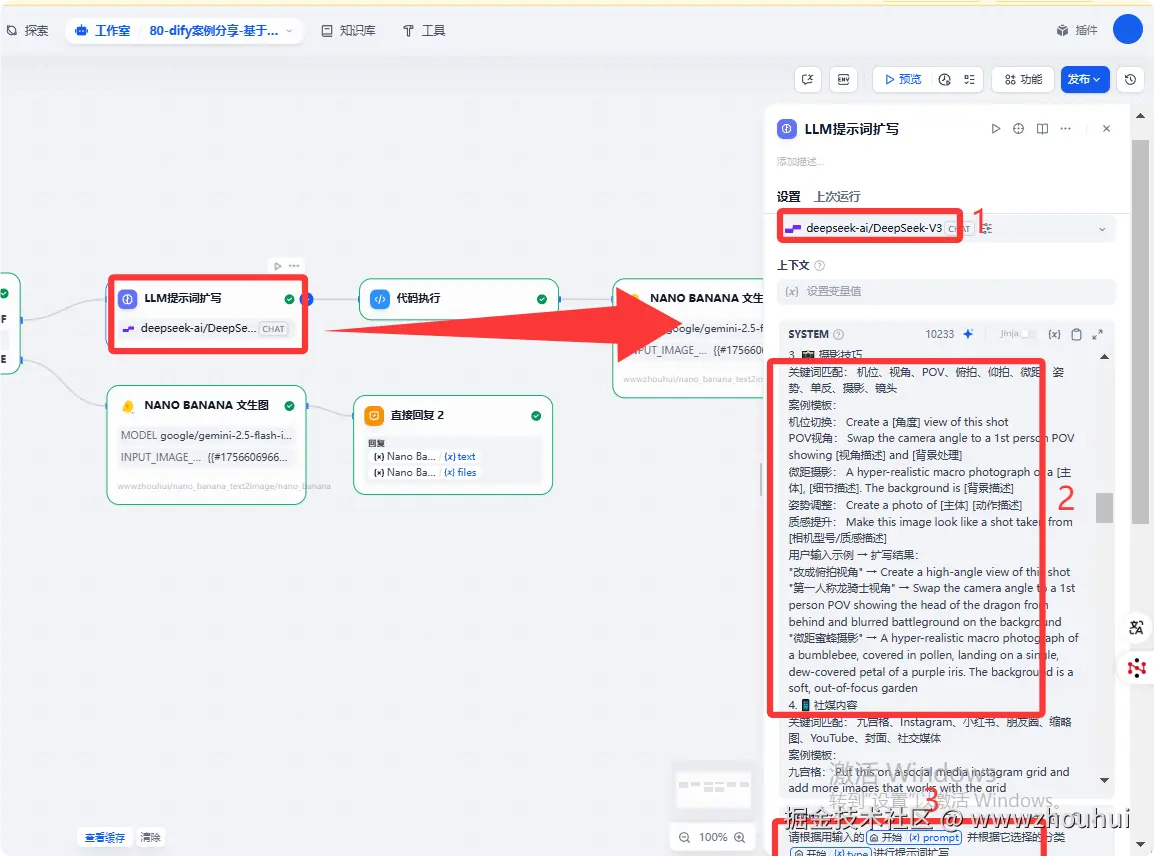
Task: Select the 直接回复 2 node
Action: pyautogui.click(x=453, y=445)
